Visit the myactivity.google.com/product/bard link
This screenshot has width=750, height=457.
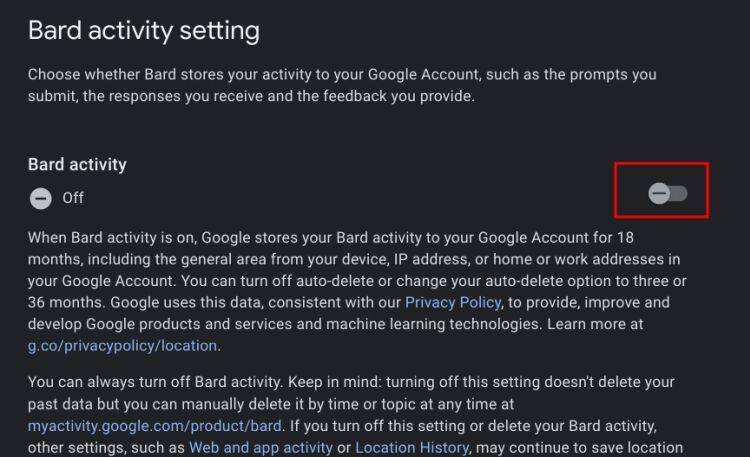pyautogui.click(x=155, y=426)
